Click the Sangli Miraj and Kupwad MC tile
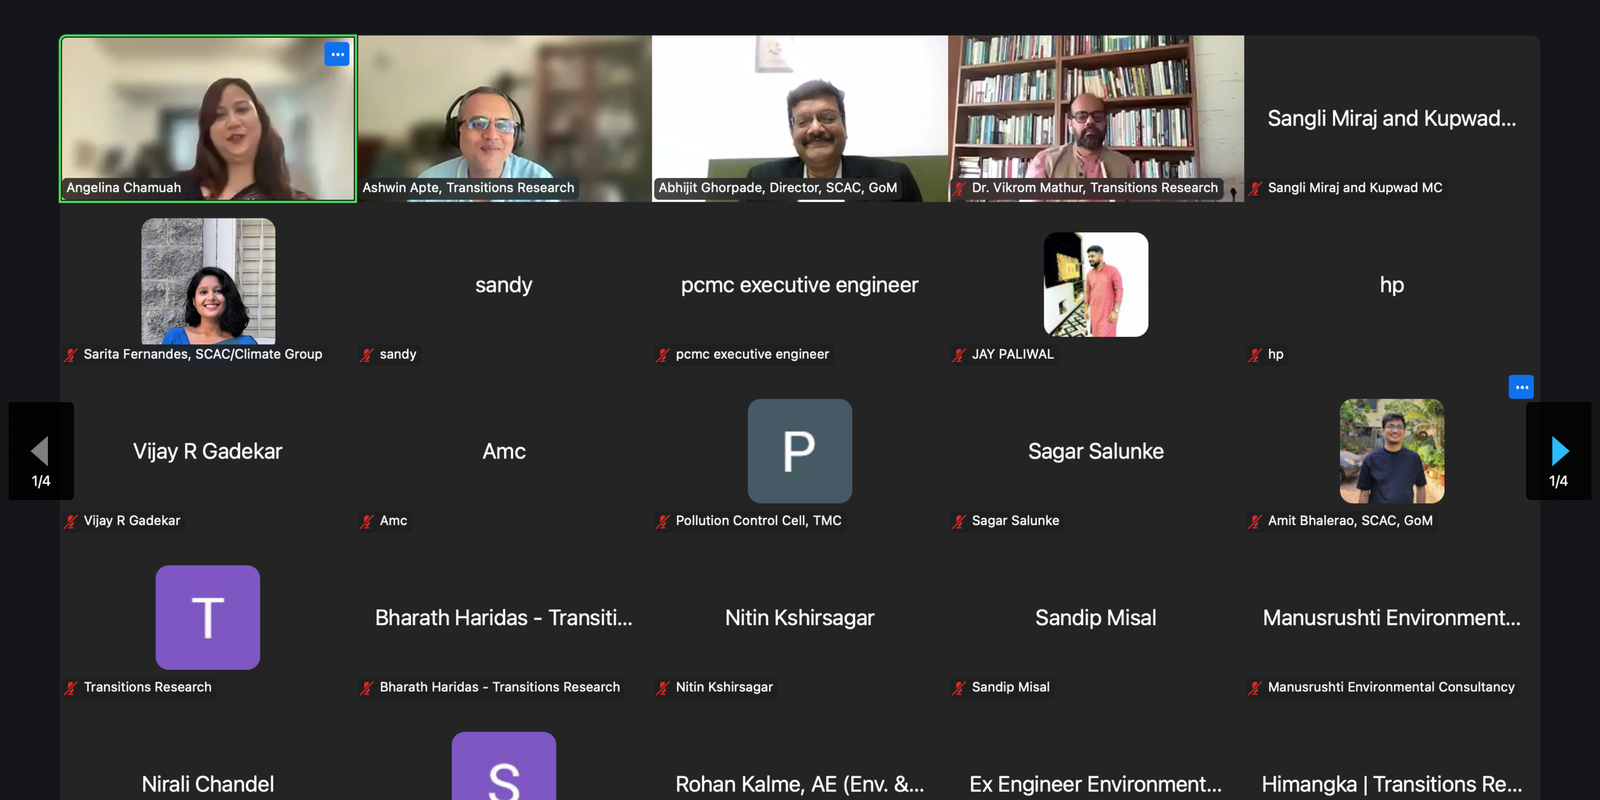 pyautogui.click(x=1391, y=119)
